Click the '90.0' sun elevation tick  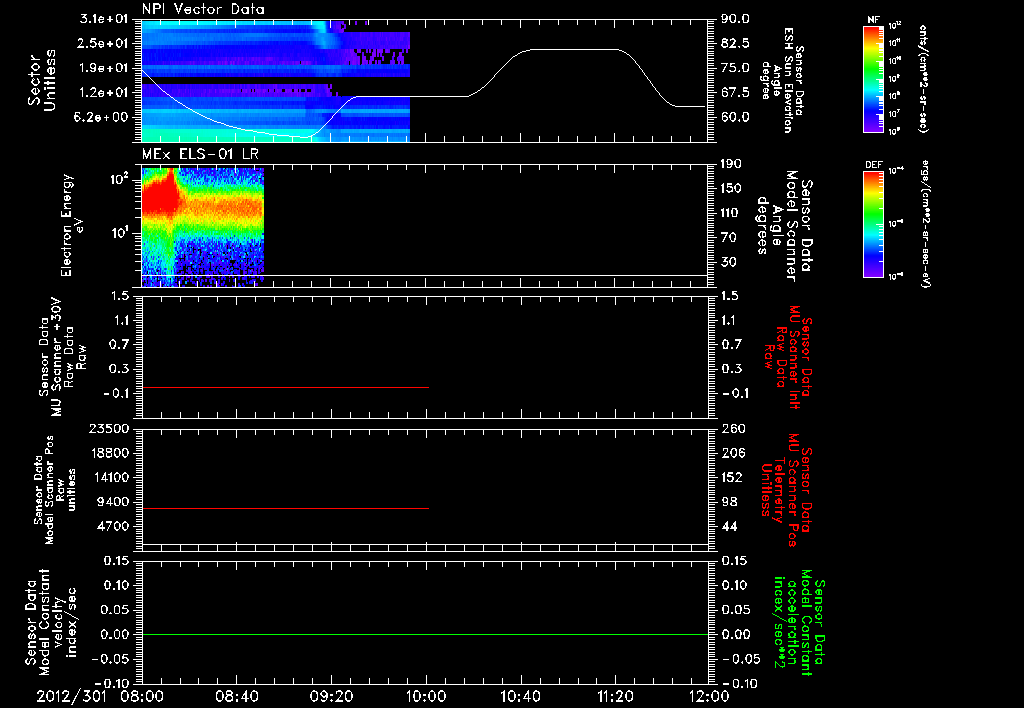point(735,19)
